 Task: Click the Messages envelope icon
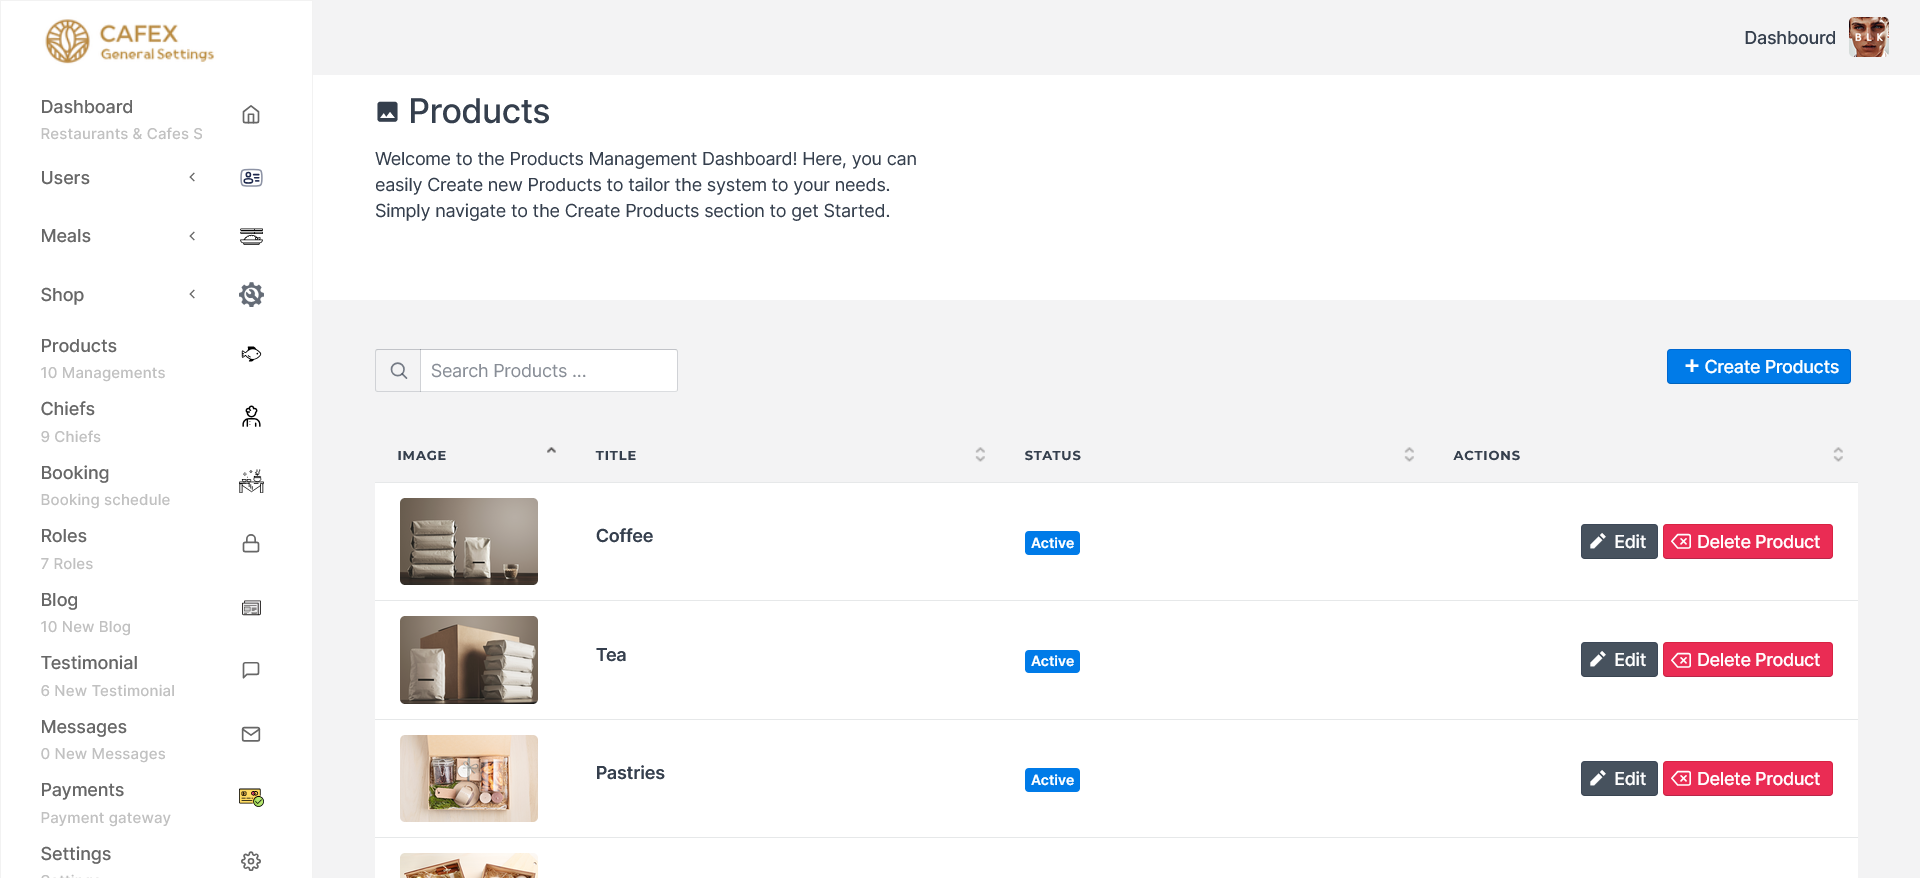click(251, 735)
